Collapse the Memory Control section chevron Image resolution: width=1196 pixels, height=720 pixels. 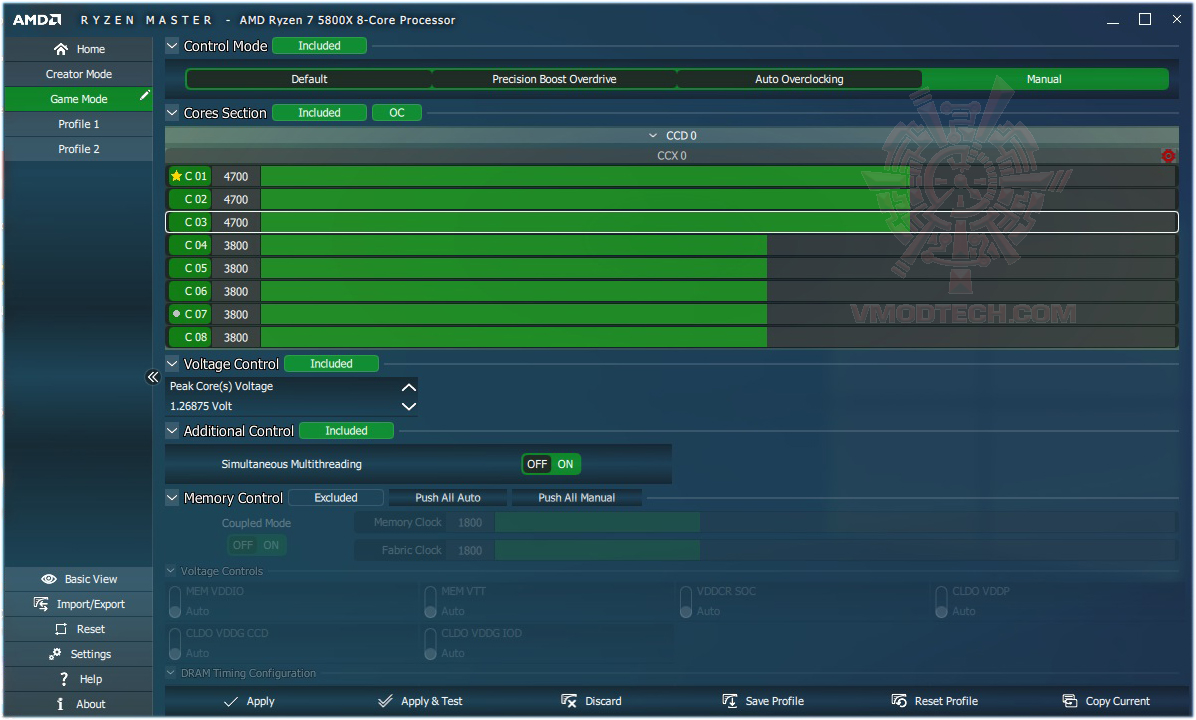[x=172, y=498]
